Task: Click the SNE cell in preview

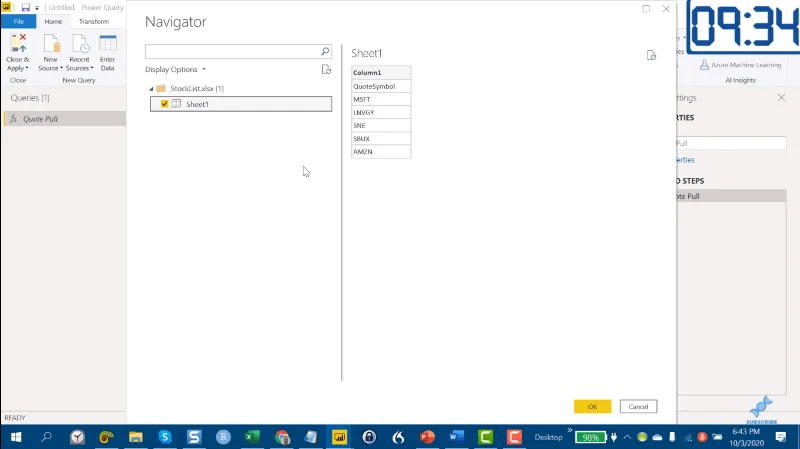Action: pyautogui.click(x=381, y=126)
